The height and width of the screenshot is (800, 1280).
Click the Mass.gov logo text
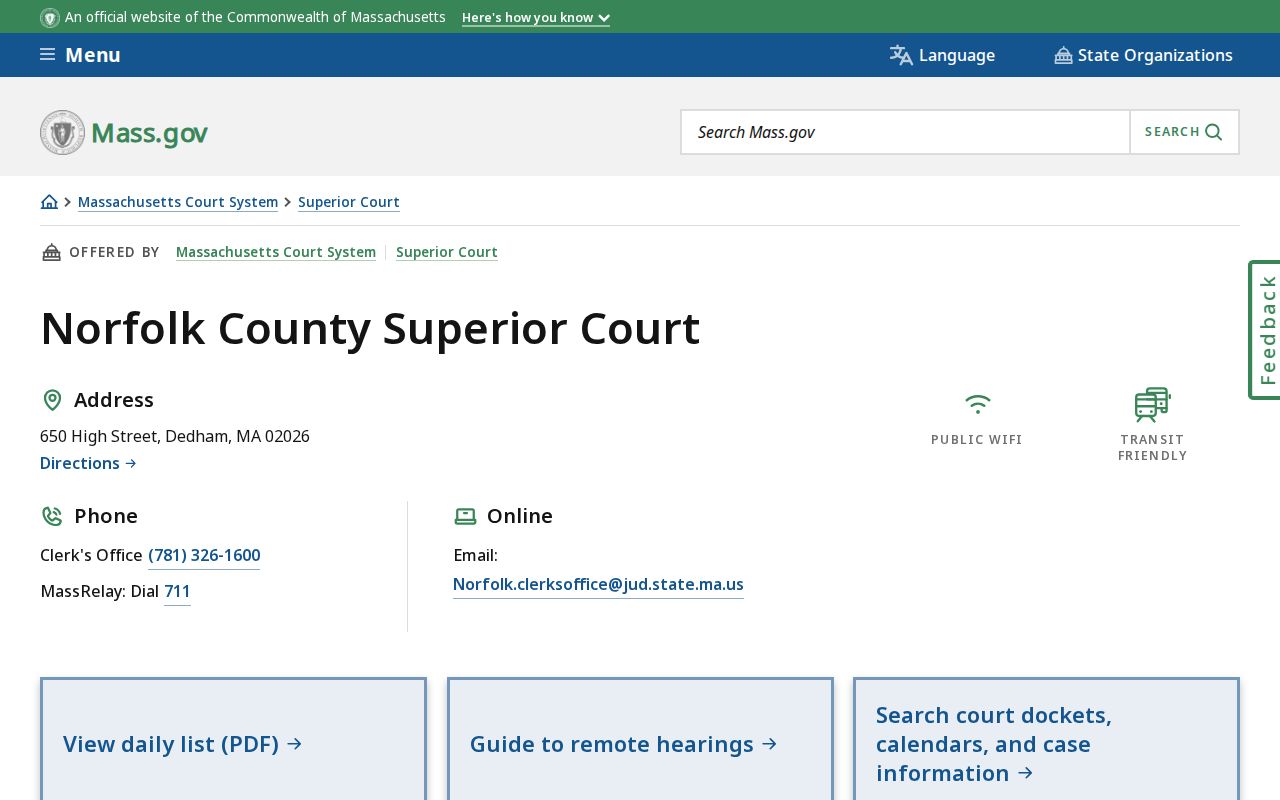(x=150, y=133)
